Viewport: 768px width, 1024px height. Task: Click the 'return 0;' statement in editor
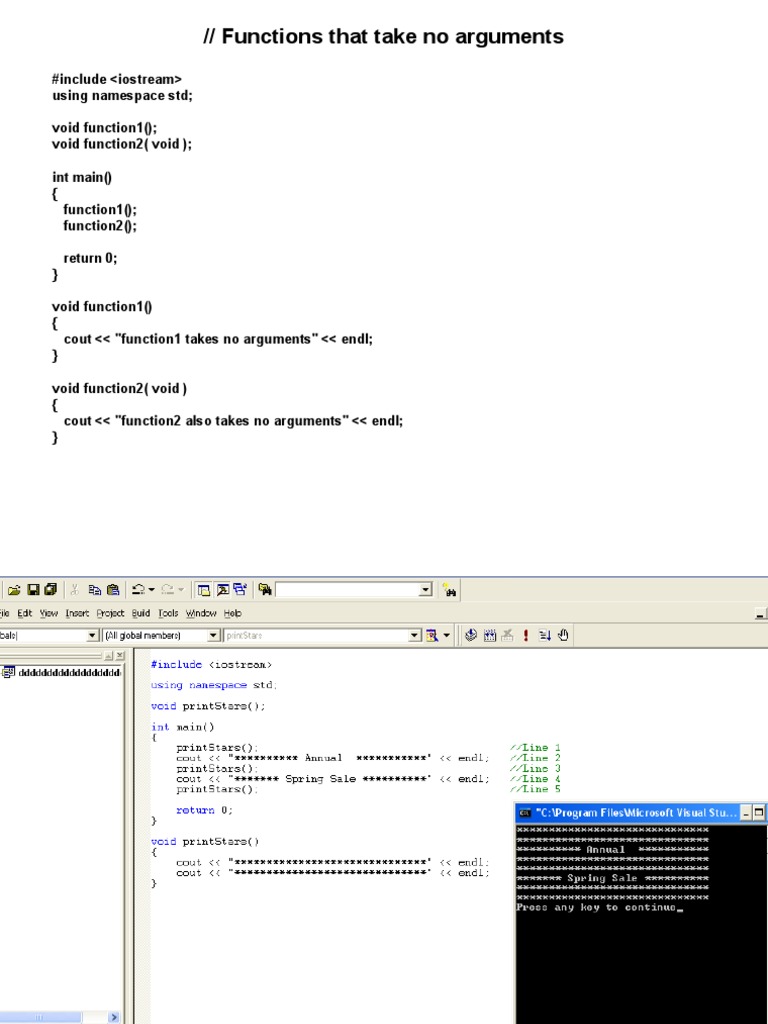204,810
